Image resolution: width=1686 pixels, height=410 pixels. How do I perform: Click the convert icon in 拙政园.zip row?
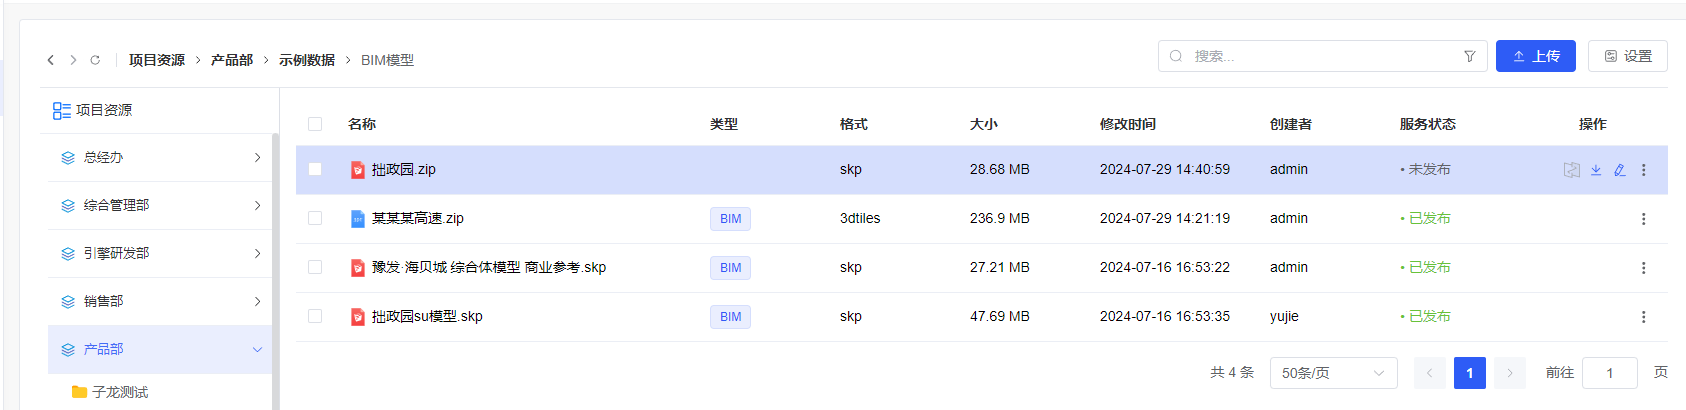coord(1572,170)
